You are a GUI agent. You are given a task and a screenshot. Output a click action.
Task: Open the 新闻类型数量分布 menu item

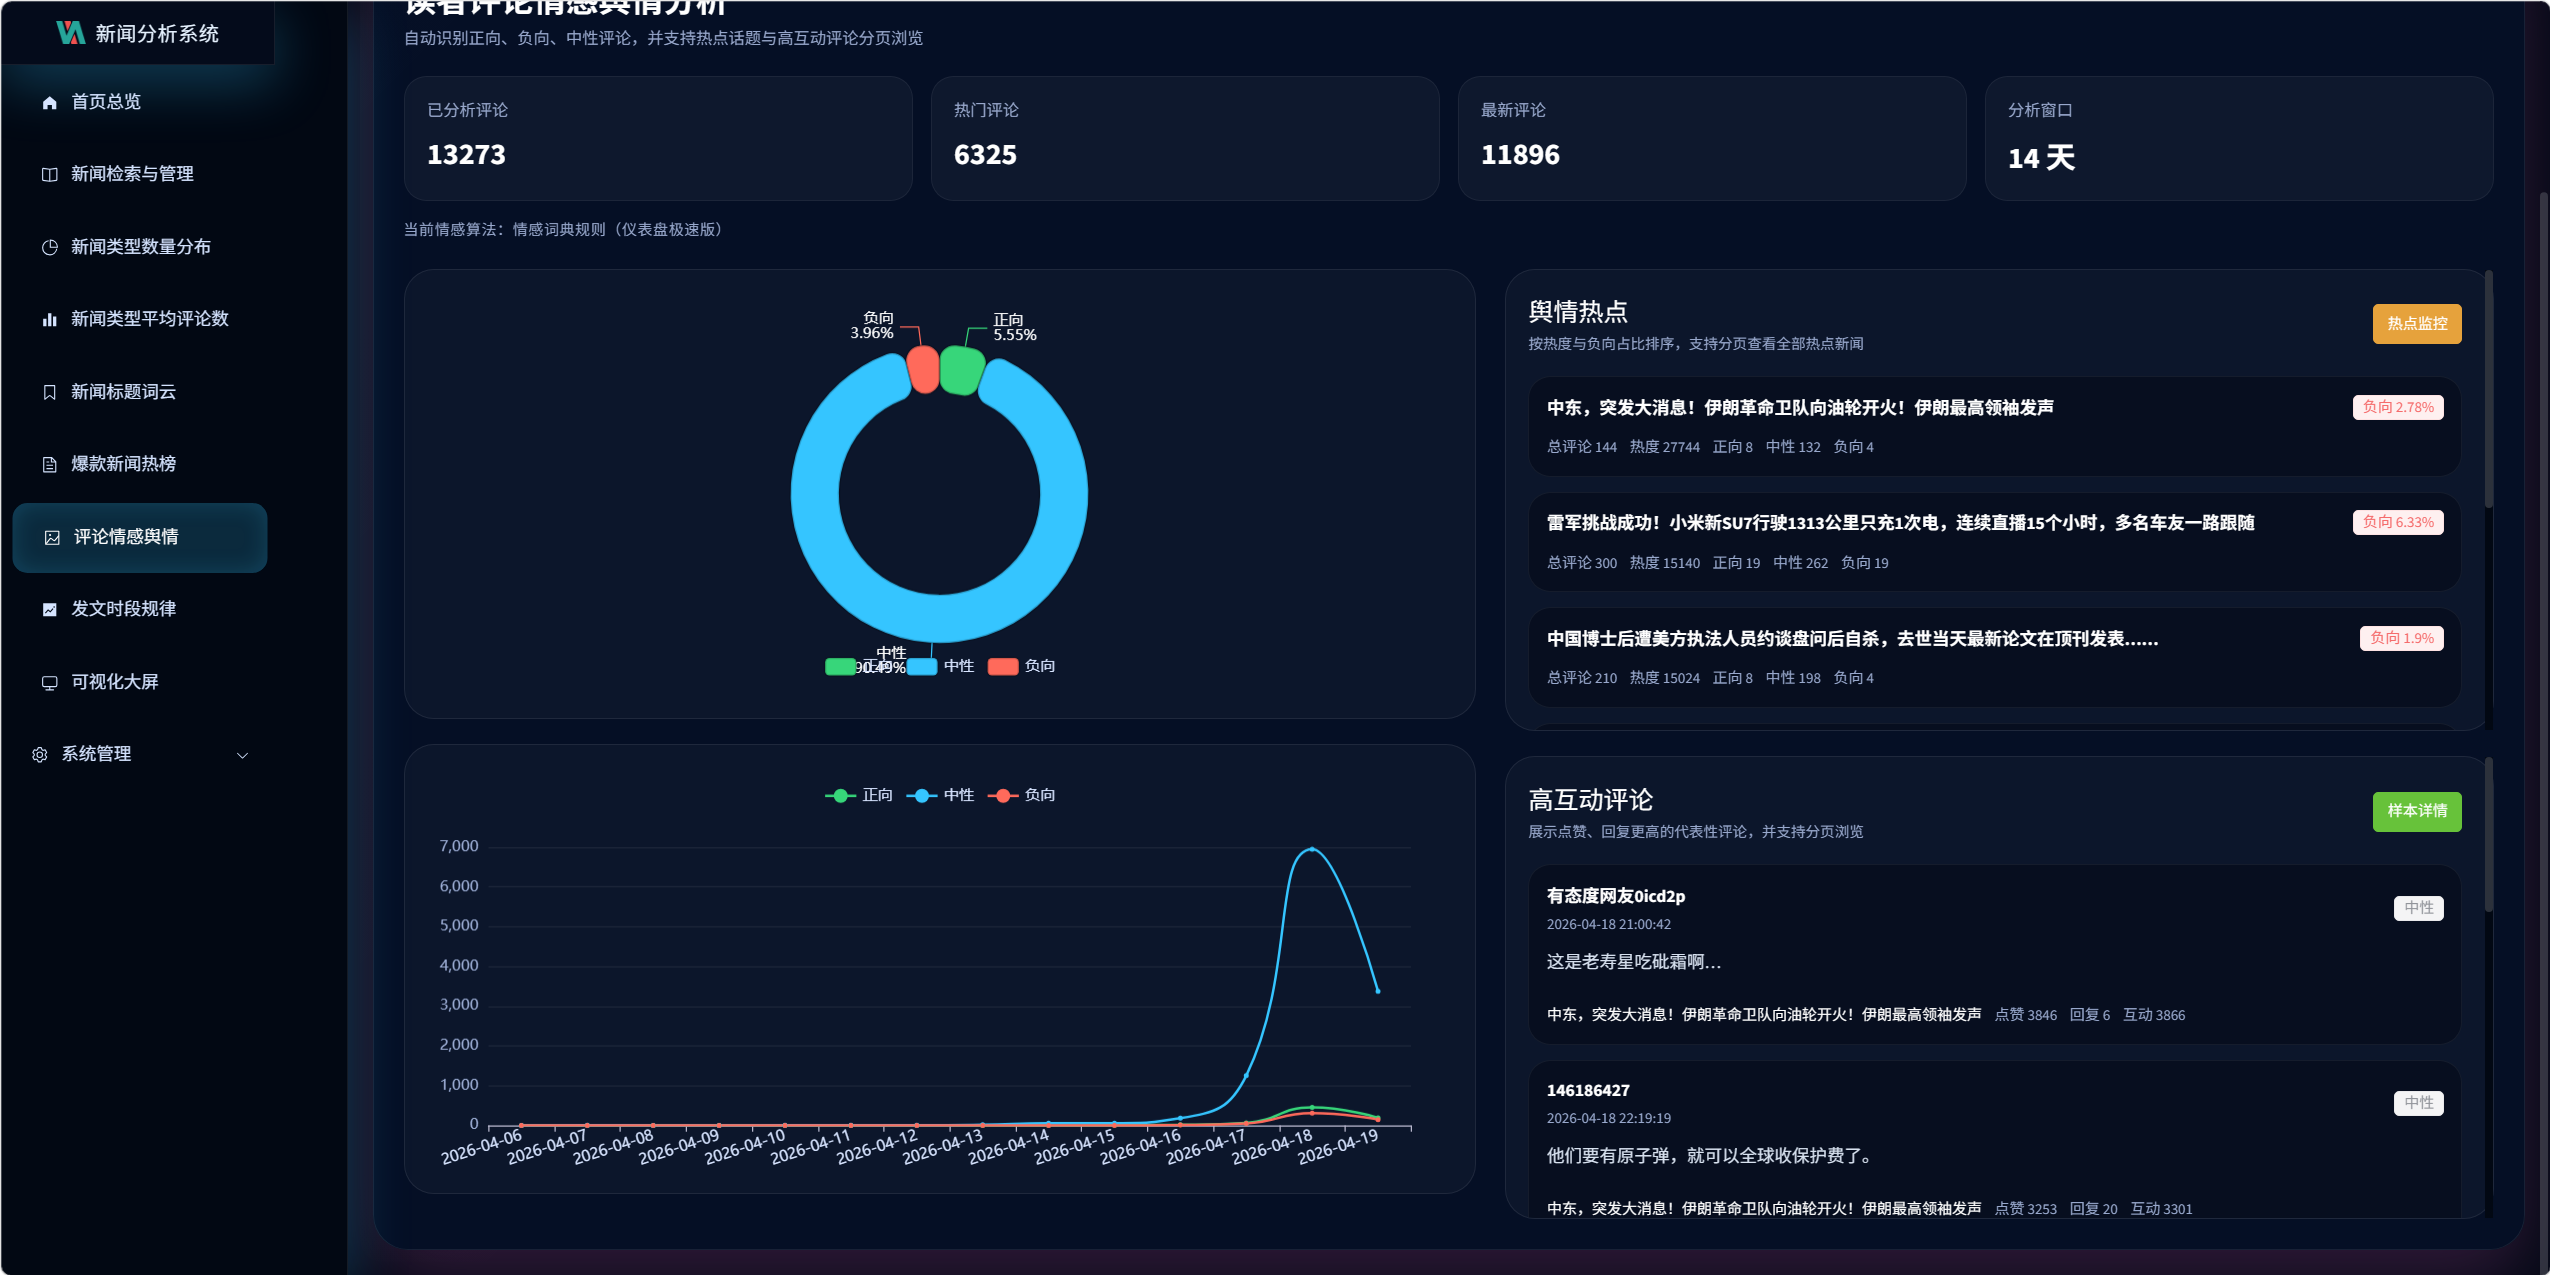[x=140, y=247]
